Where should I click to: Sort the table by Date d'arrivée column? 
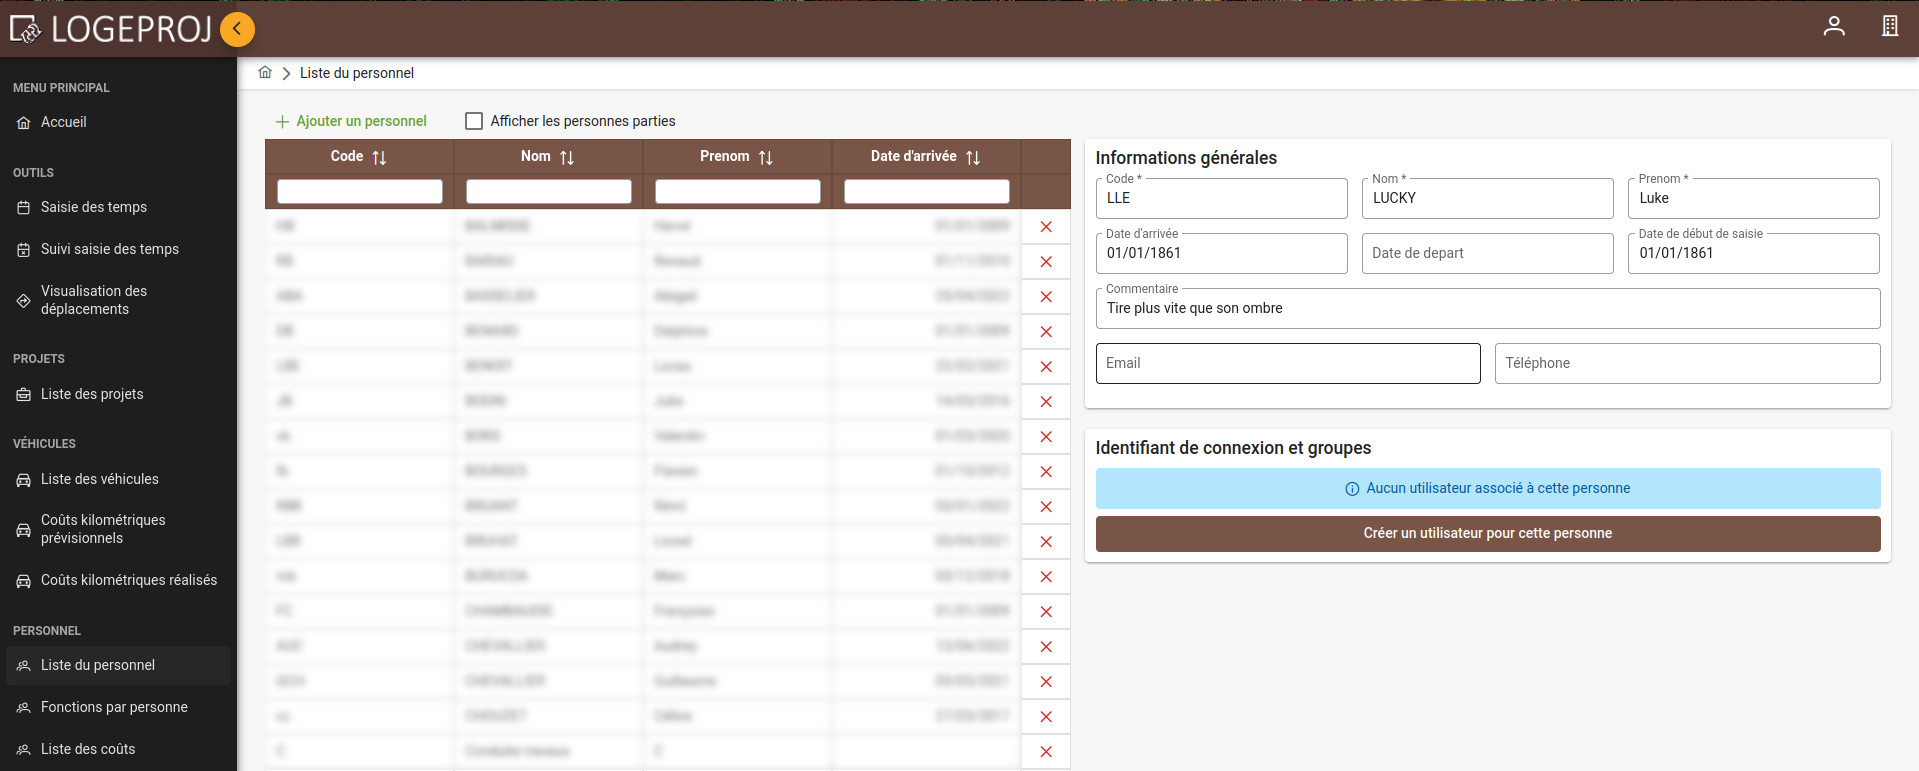click(x=973, y=158)
